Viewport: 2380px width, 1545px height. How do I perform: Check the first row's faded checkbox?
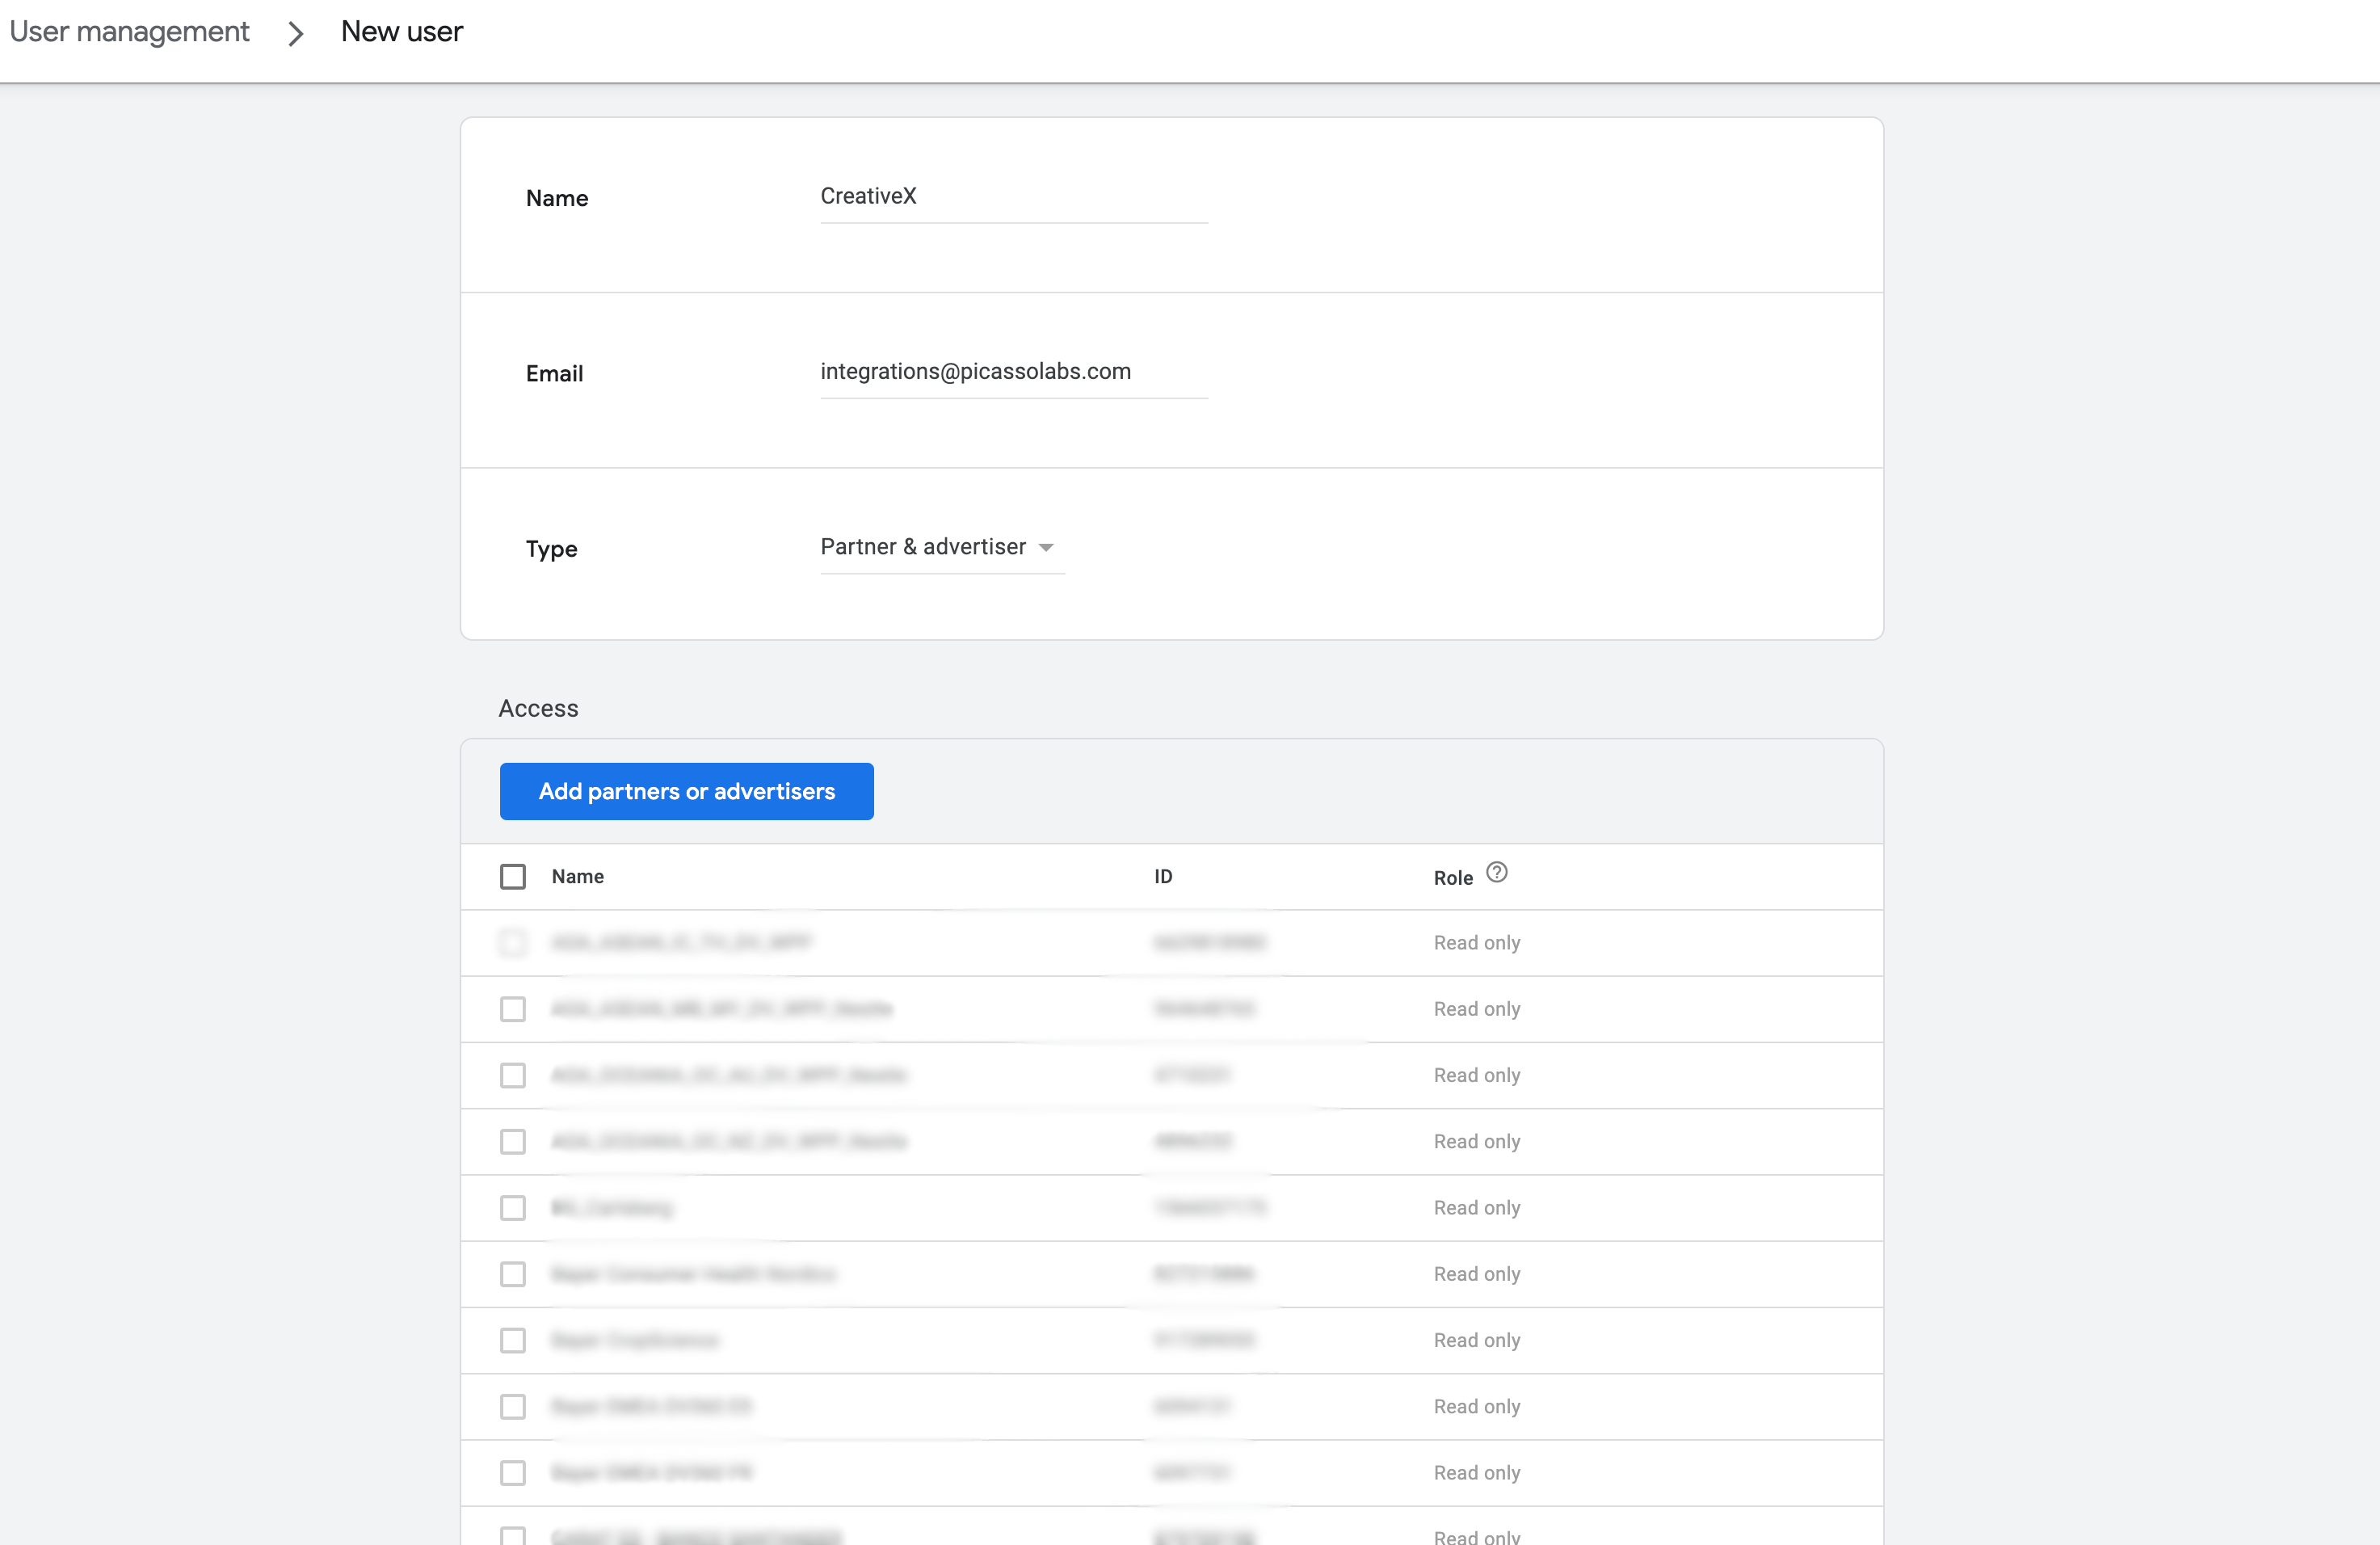[x=513, y=943]
